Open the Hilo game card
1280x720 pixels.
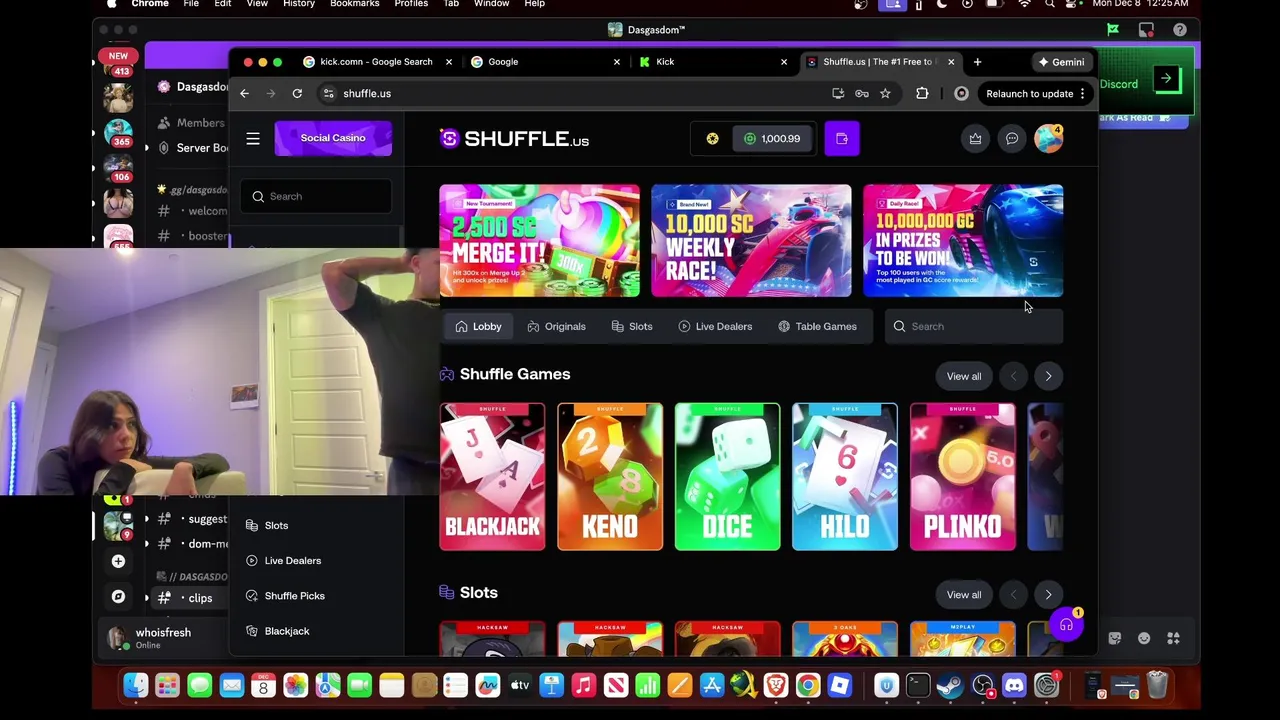845,477
